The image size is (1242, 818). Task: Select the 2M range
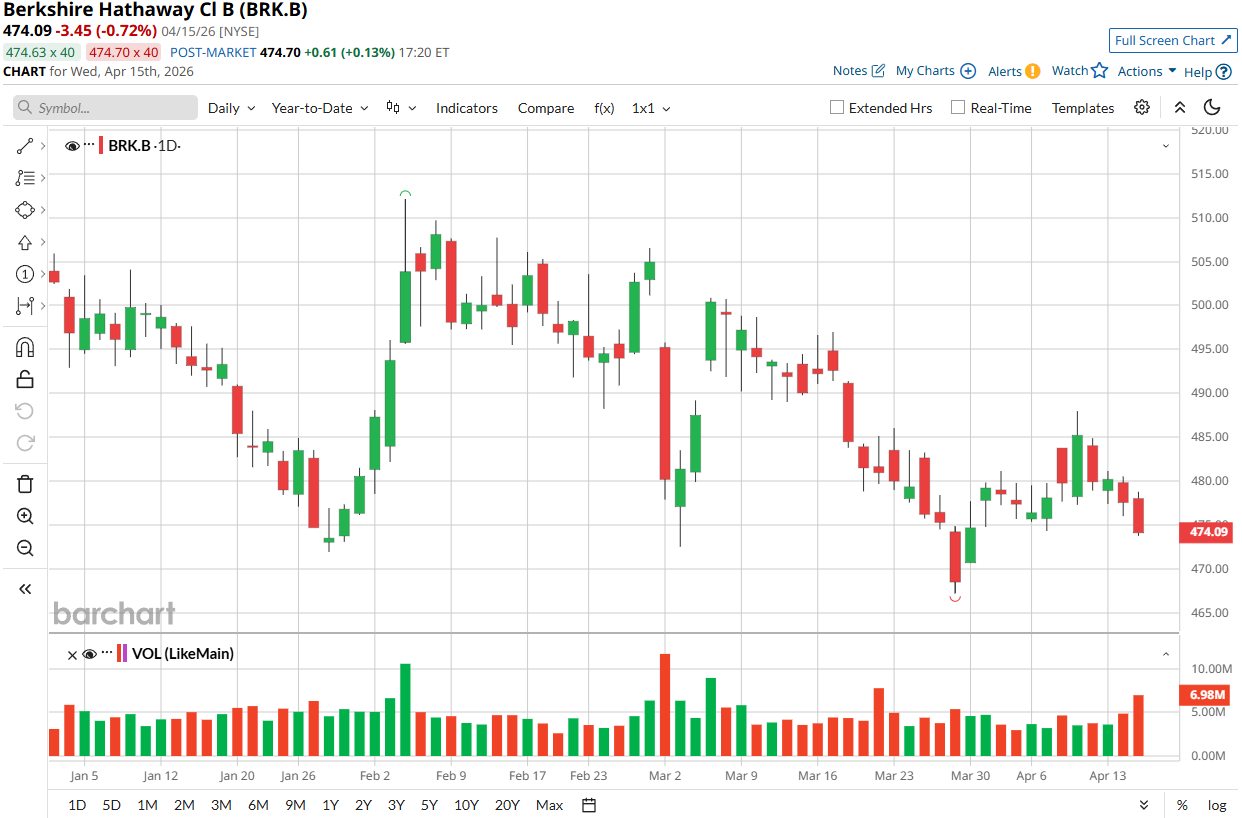(x=184, y=805)
